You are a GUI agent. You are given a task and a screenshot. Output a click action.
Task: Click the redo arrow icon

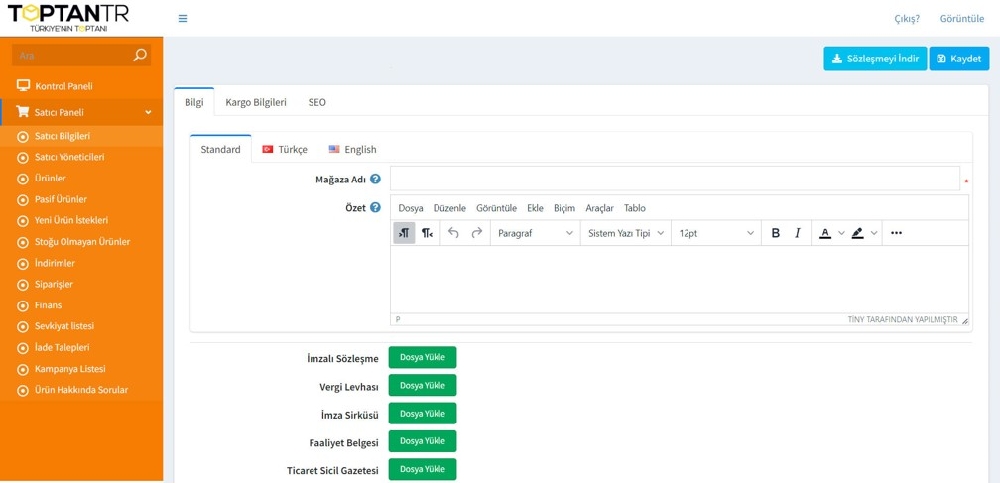(x=477, y=233)
